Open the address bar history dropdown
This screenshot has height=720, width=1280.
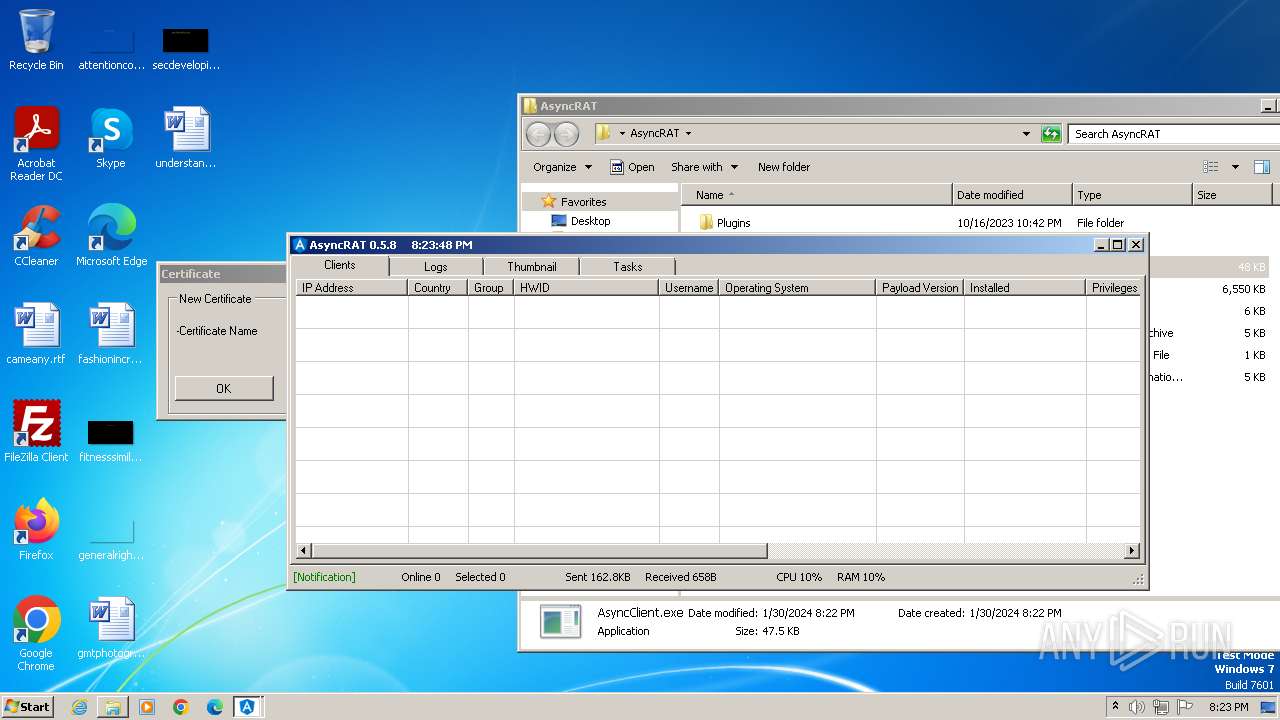(x=1026, y=134)
